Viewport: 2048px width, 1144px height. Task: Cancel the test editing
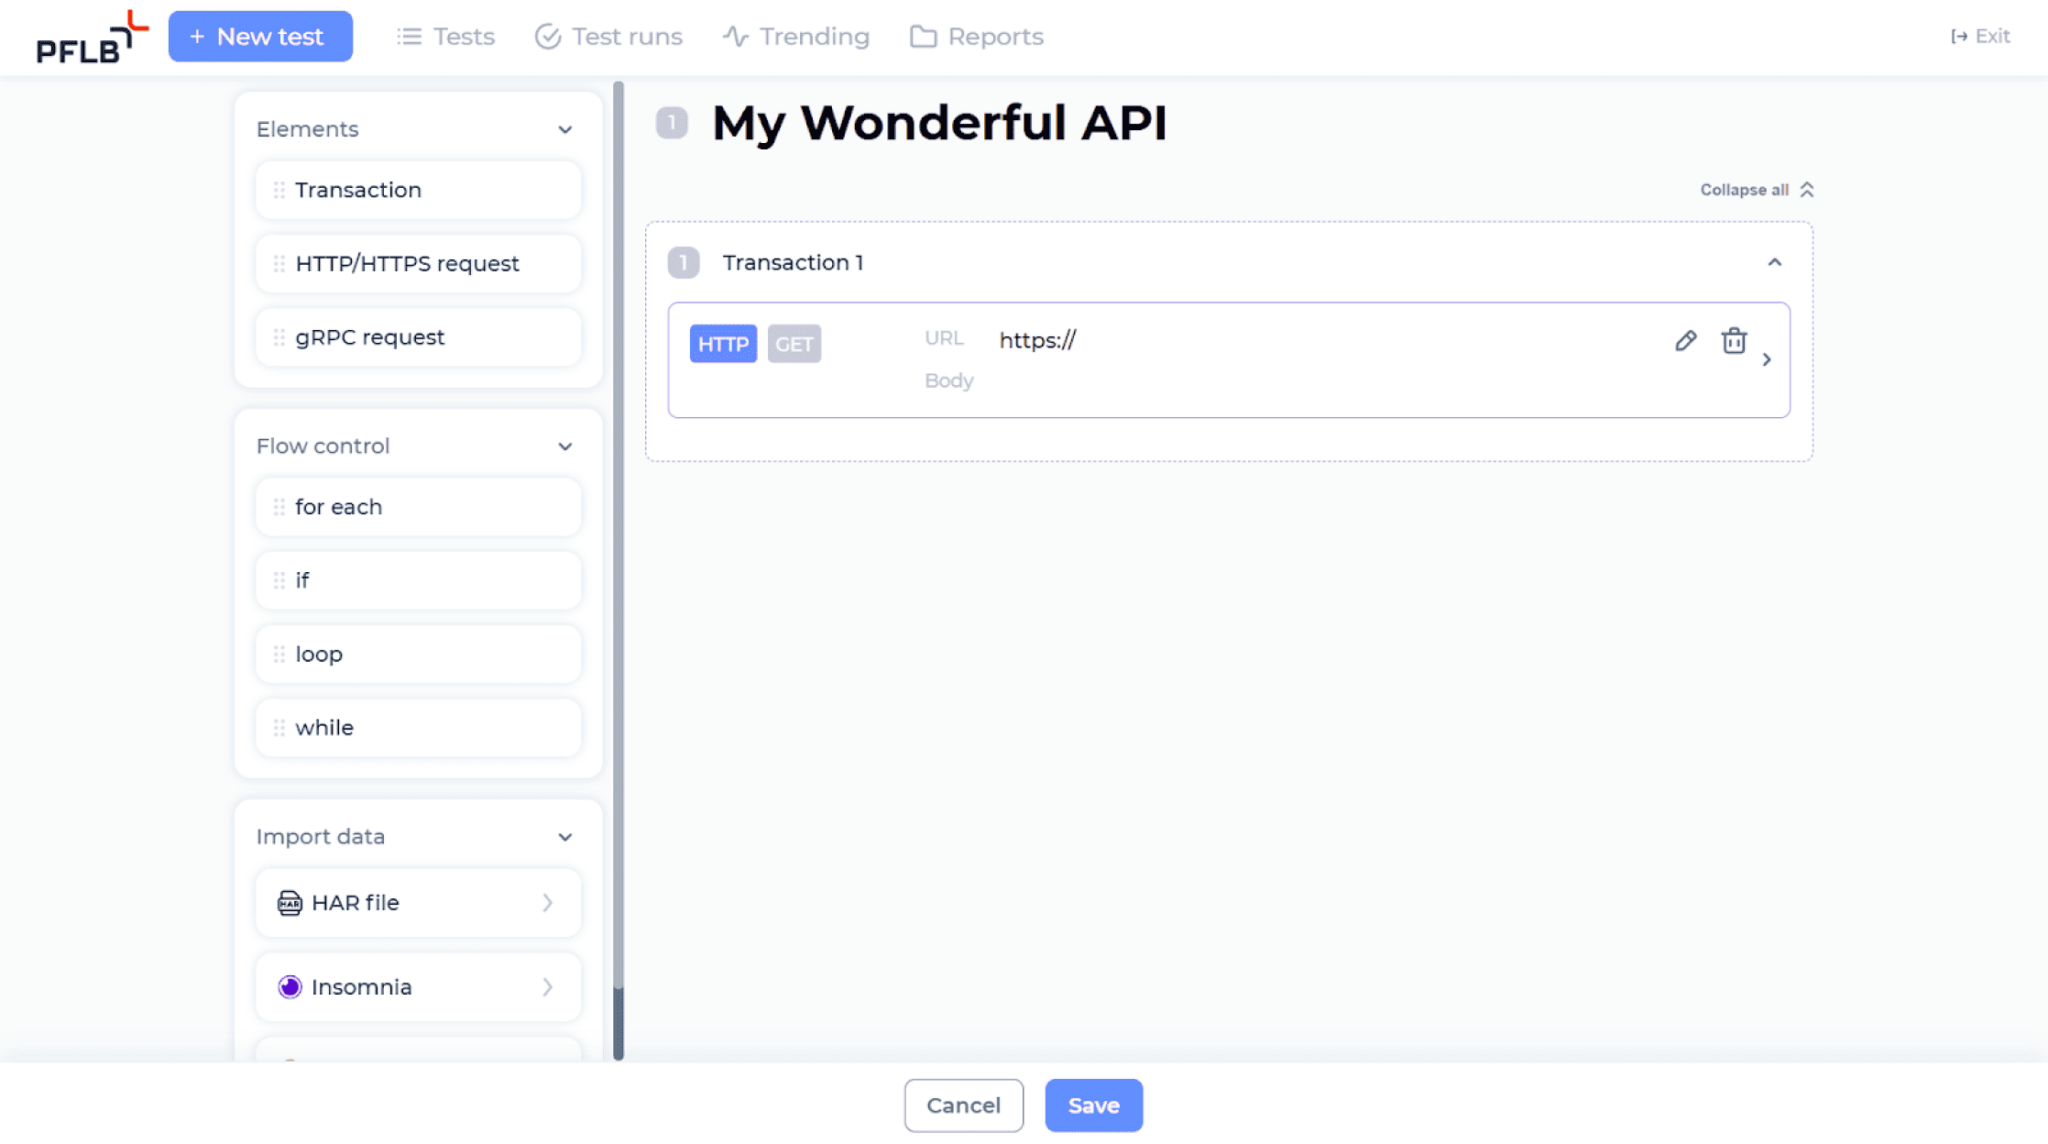click(963, 1106)
